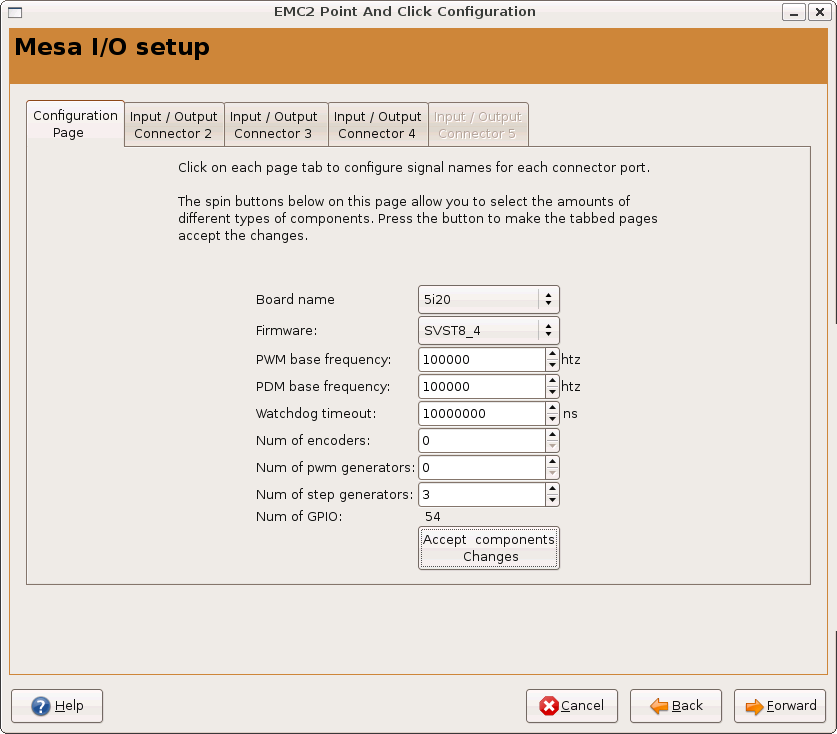The width and height of the screenshot is (837, 734).
Task: Increase Num of pwm generators value
Action: [552, 462]
